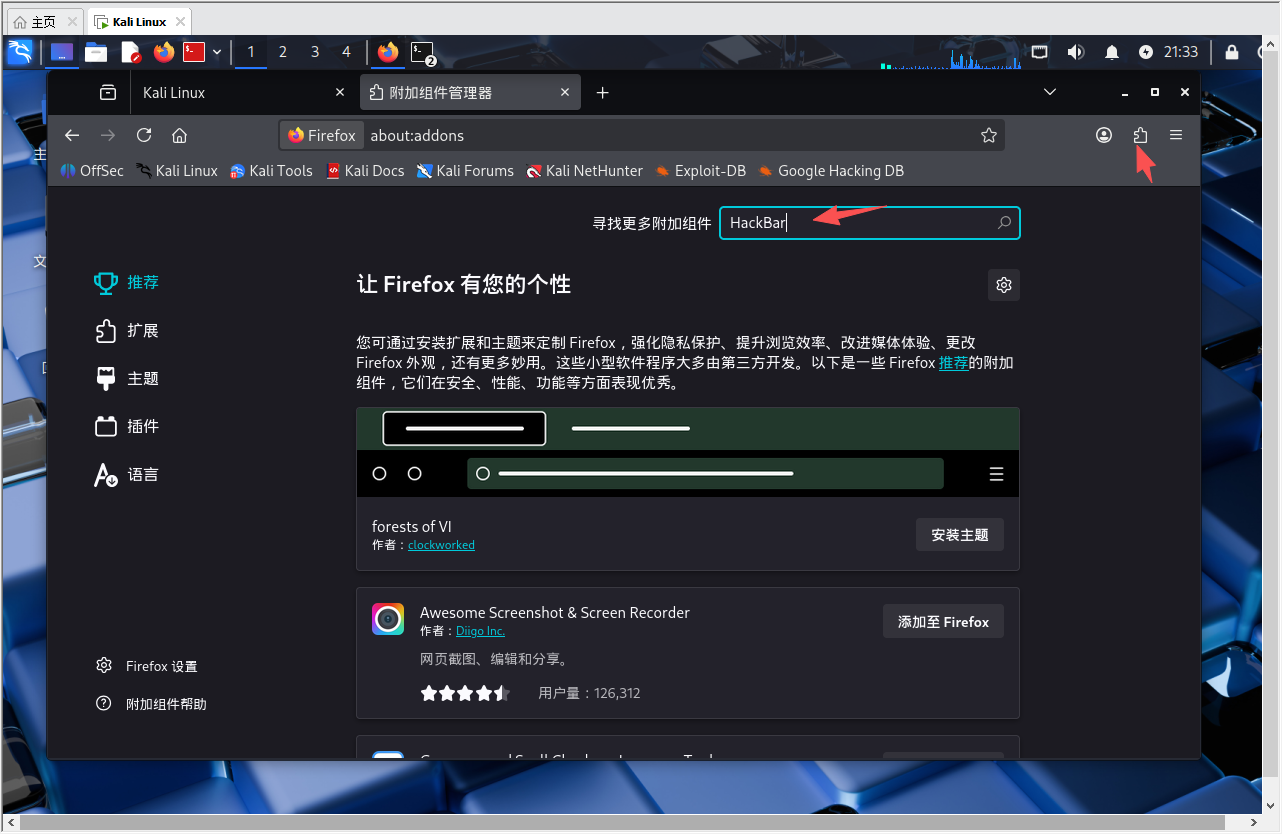Open the Kali Docs bookmark
Screen dimensions: 1282x834
coord(365,171)
